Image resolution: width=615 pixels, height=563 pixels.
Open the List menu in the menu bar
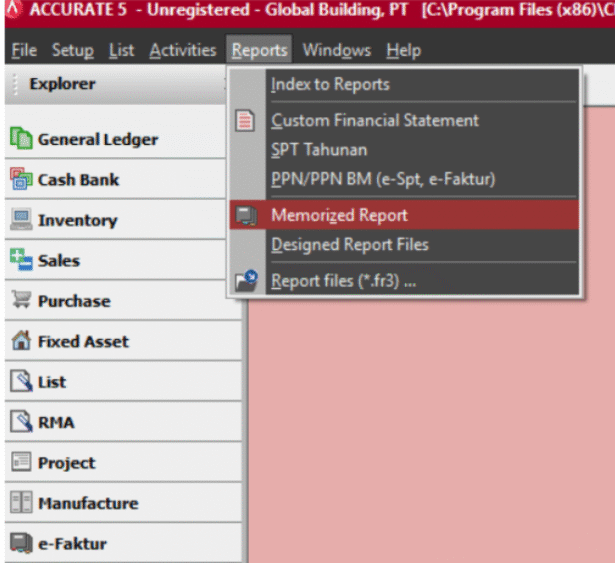[122, 50]
